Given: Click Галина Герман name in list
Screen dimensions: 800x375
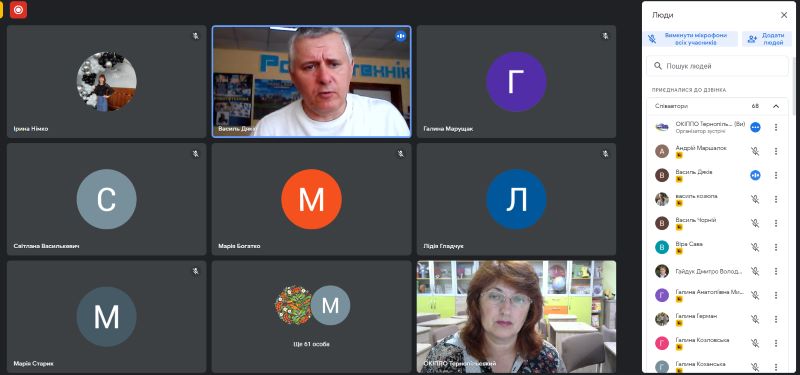Looking at the screenshot, I should click(696, 316).
